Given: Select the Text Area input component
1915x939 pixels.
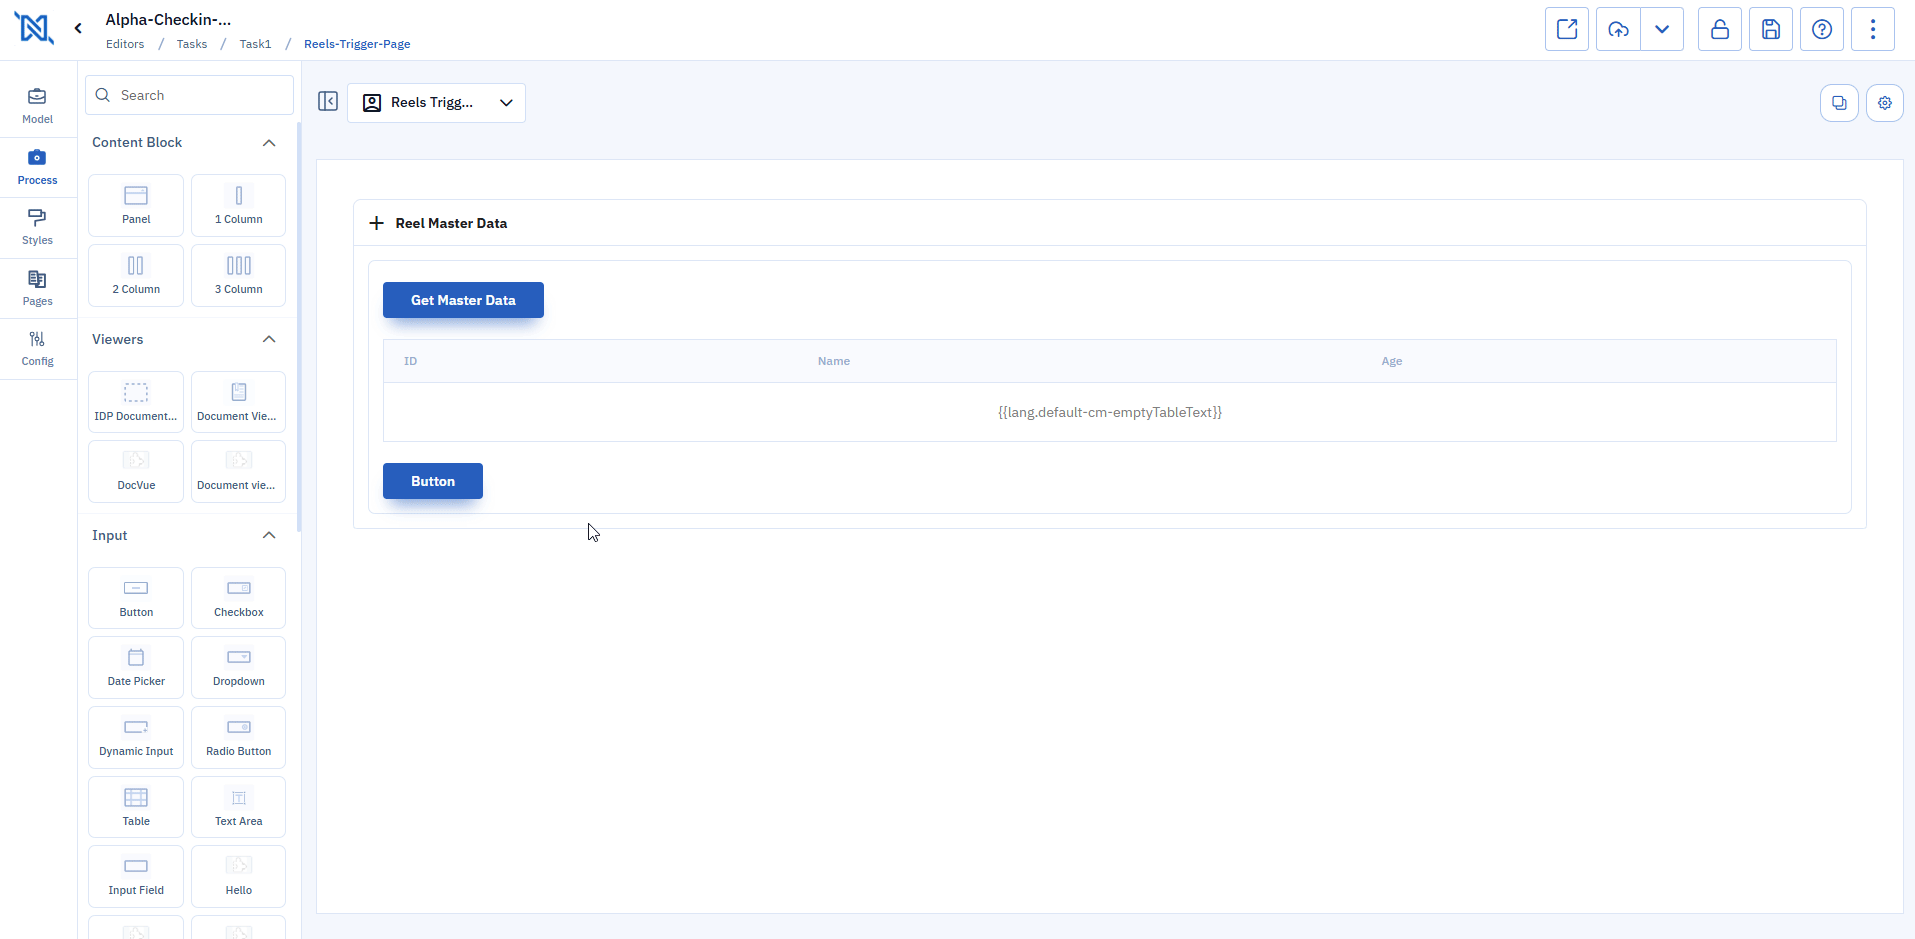Looking at the screenshot, I should point(238,807).
